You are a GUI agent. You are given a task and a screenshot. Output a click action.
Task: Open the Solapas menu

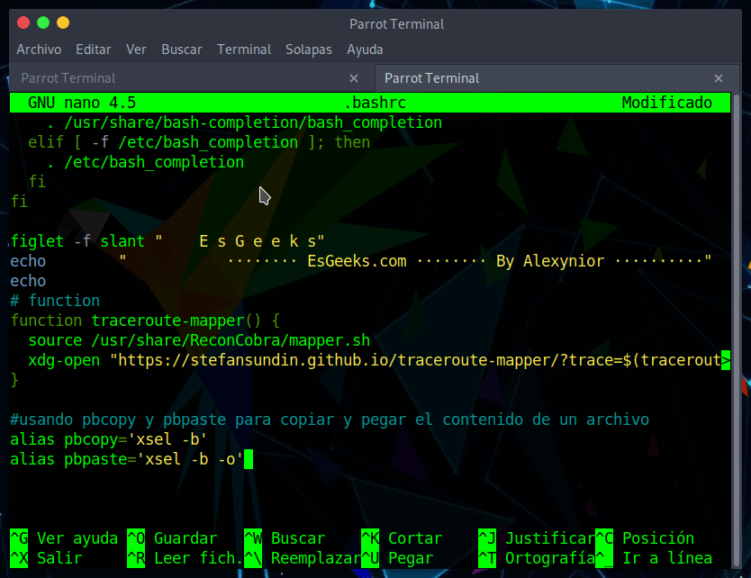click(308, 49)
